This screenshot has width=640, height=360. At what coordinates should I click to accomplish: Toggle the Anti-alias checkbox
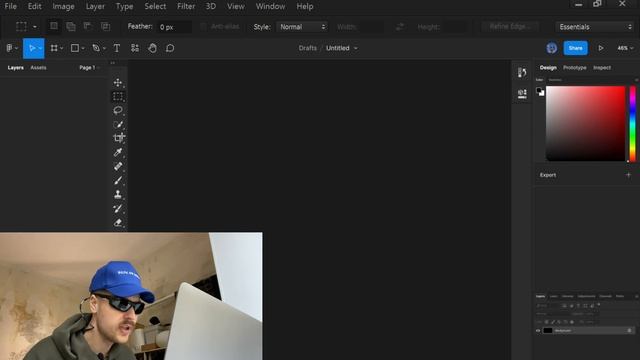click(x=203, y=27)
